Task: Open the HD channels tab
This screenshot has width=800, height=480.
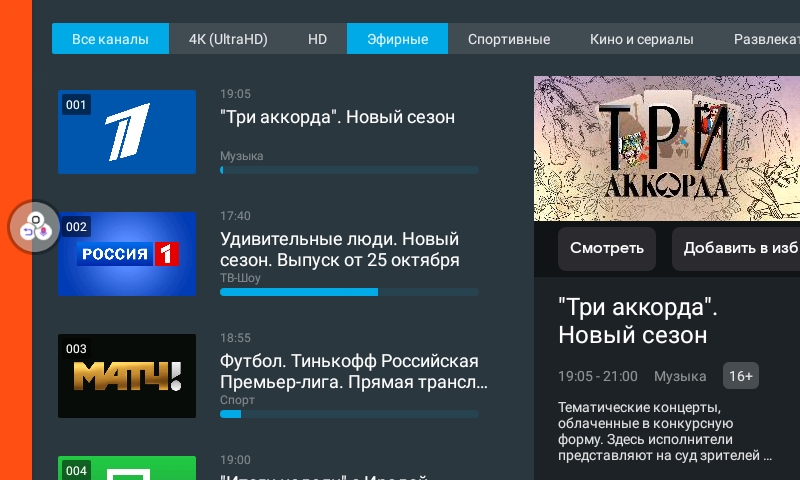Action: point(317,39)
